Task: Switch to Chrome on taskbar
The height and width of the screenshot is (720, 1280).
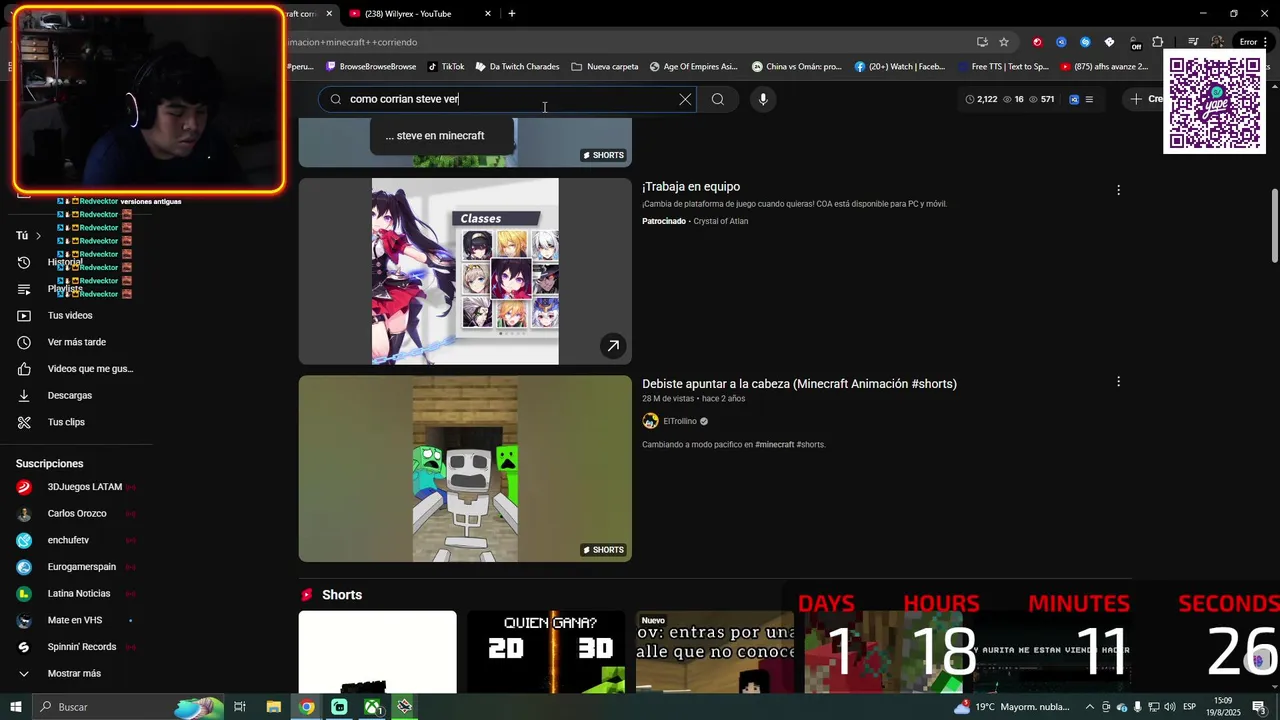Action: (x=307, y=707)
